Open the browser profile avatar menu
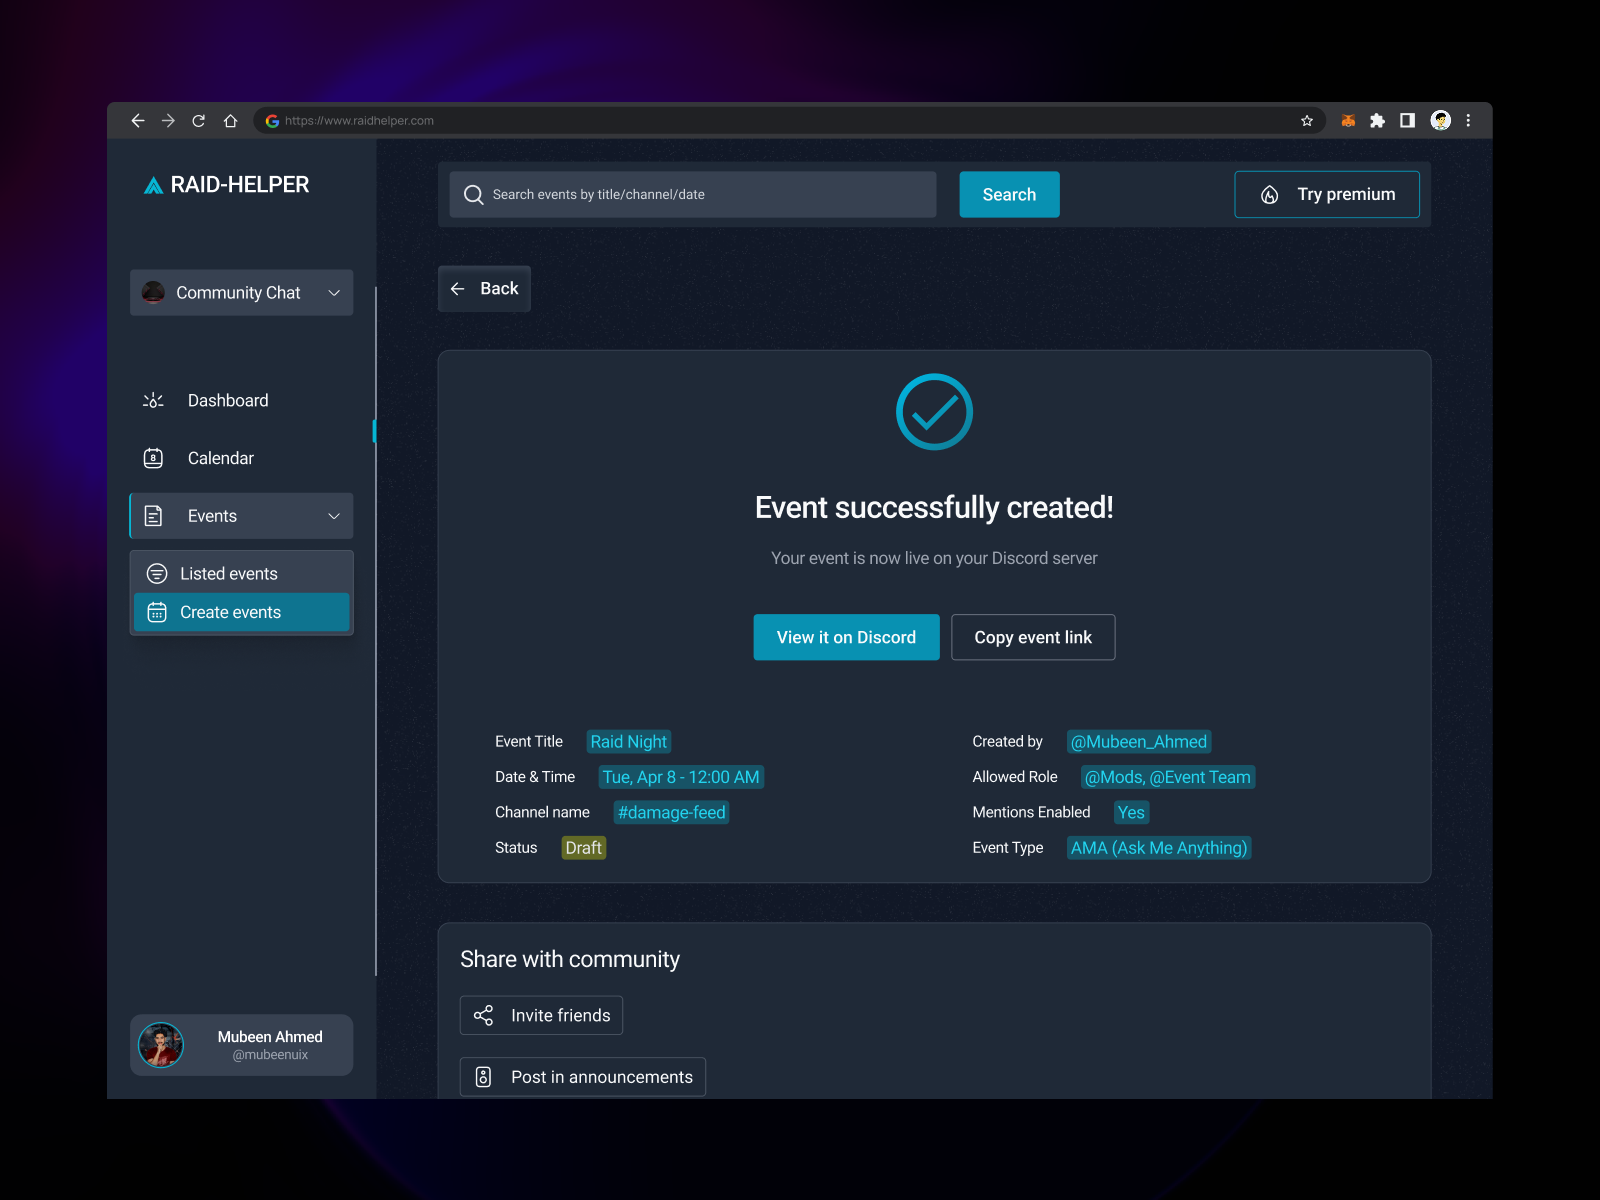The image size is (1600, 1200). (1440, 120)
